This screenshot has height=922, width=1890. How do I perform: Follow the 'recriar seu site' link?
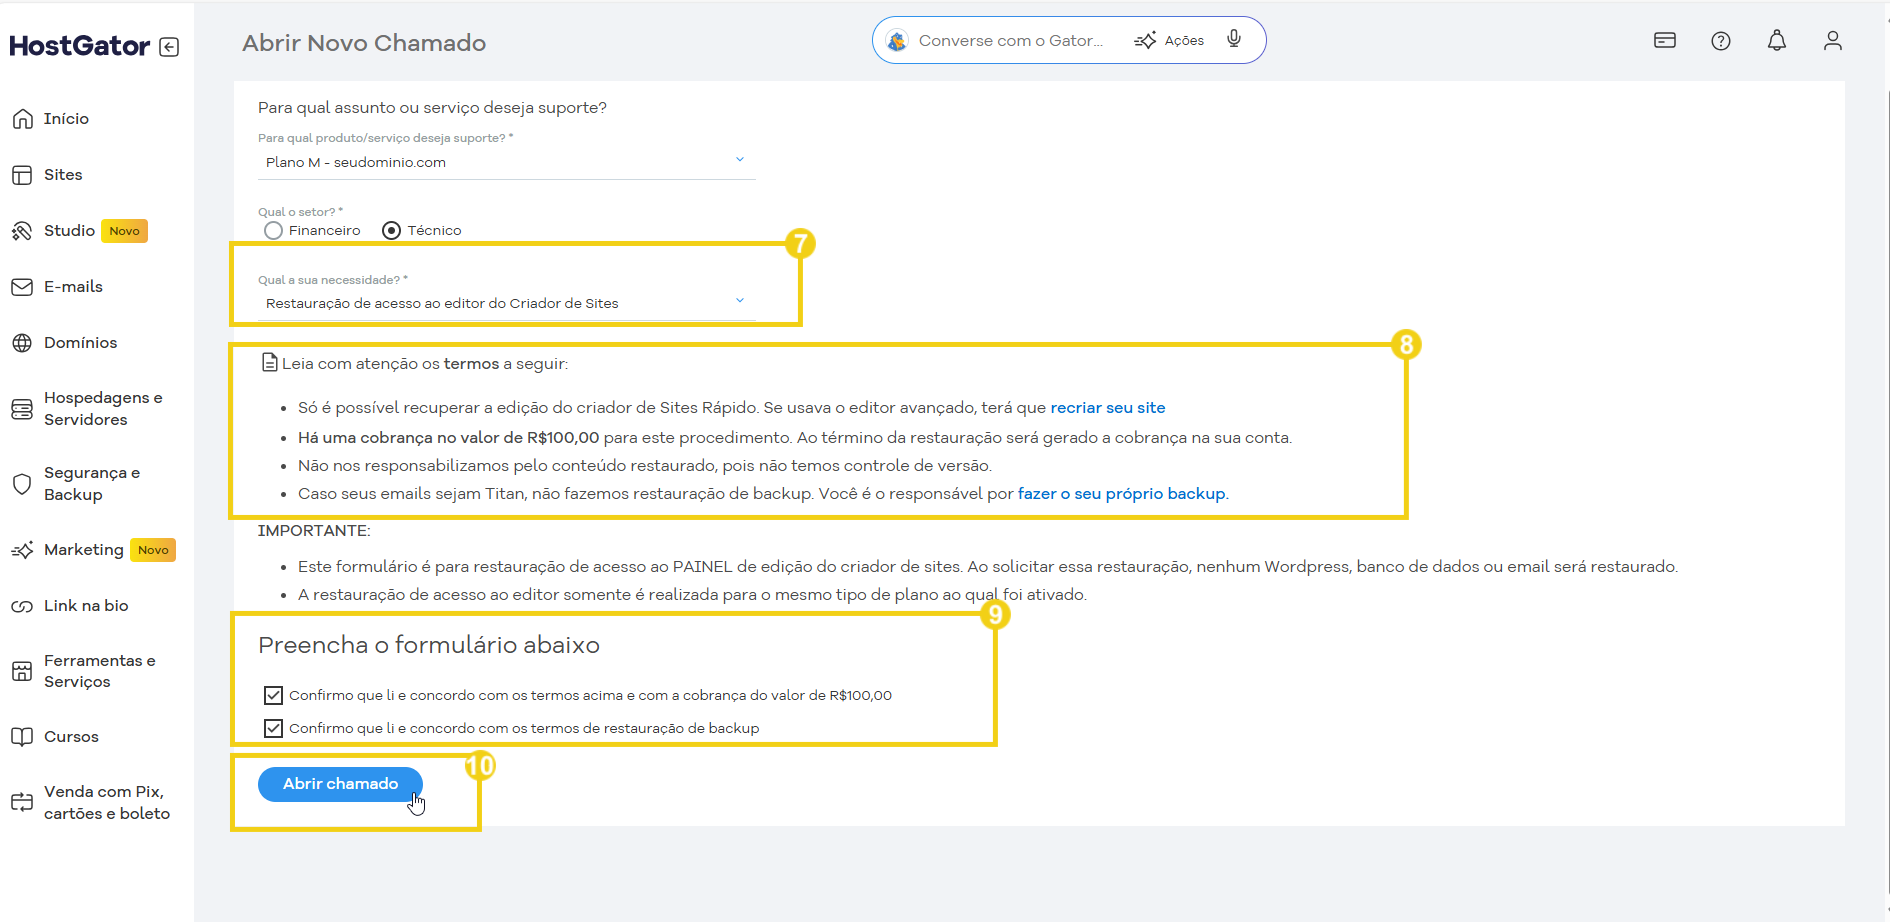[x=1107, y=408]
